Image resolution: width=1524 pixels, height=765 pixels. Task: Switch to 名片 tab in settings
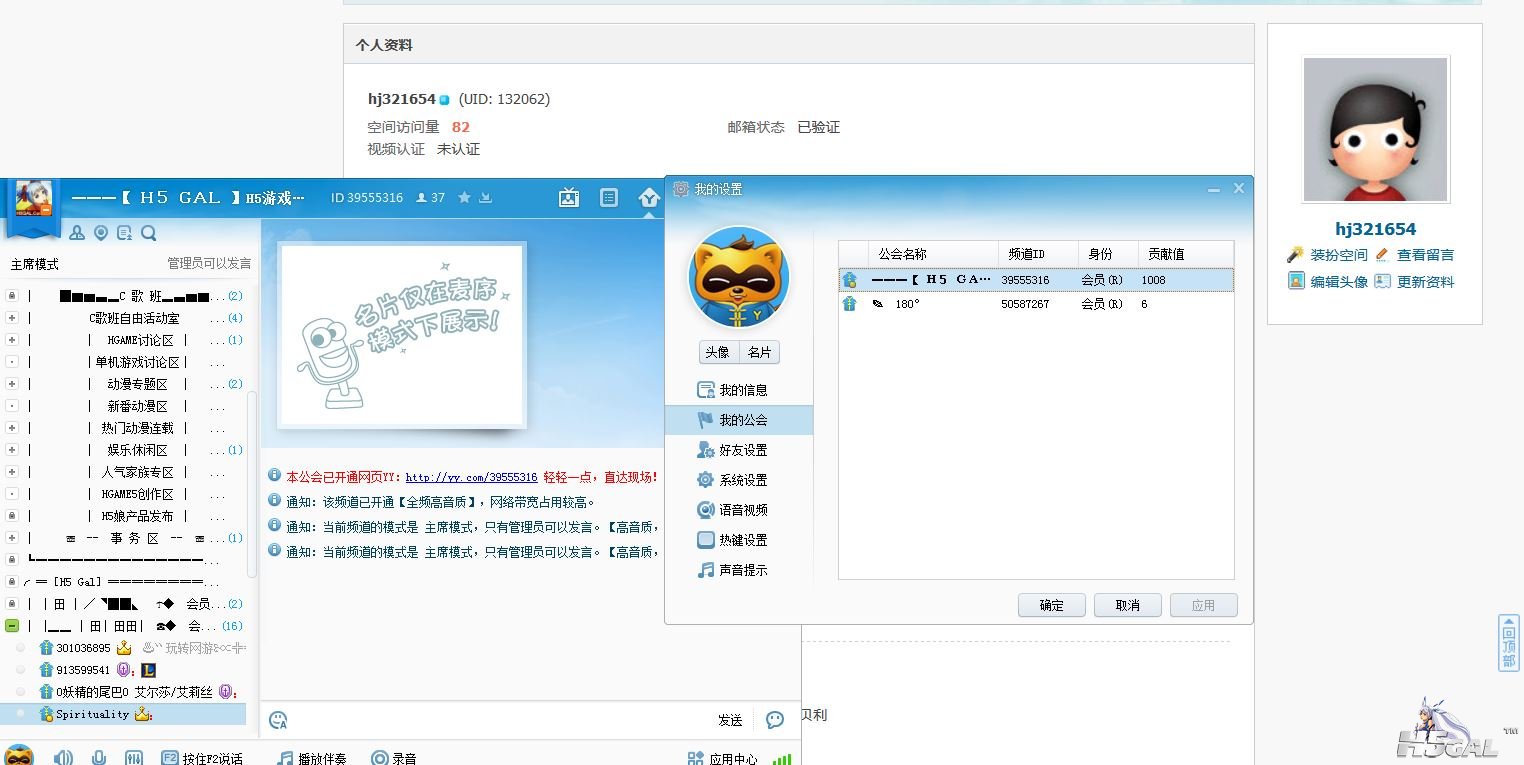point(759,352)
